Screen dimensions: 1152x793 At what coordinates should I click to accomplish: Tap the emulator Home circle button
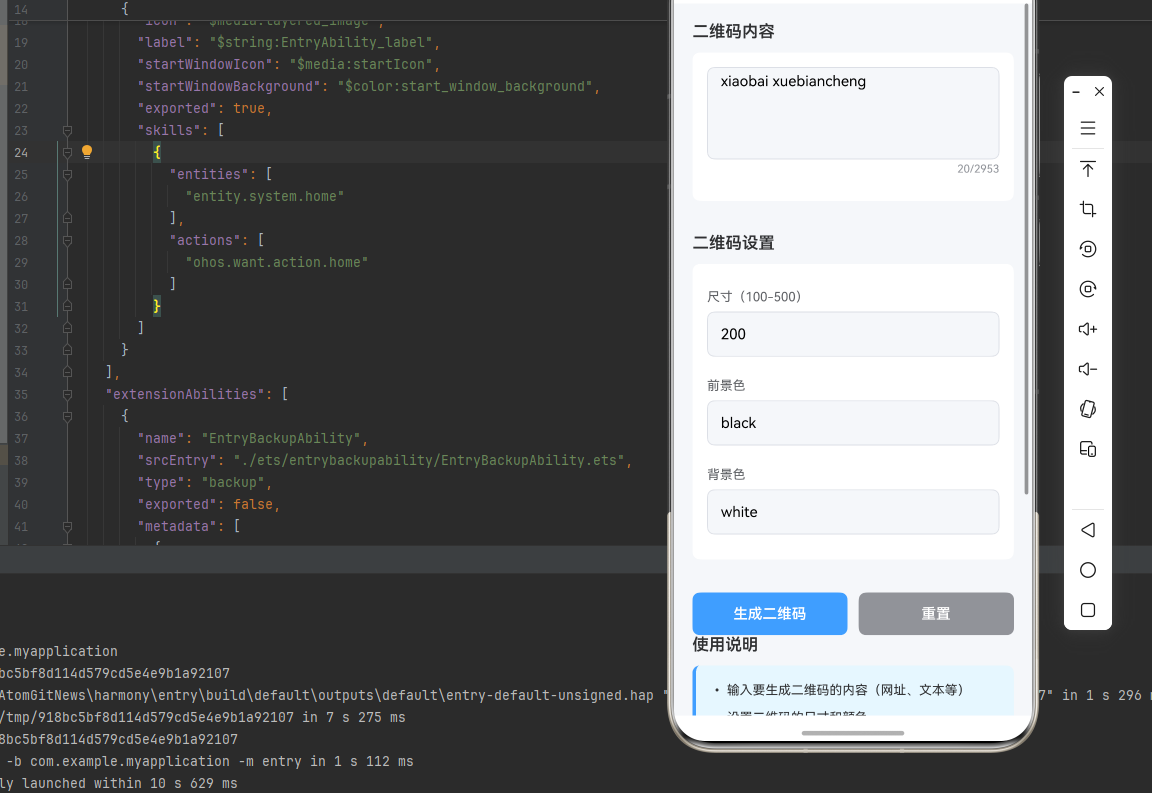[1087, 570]
